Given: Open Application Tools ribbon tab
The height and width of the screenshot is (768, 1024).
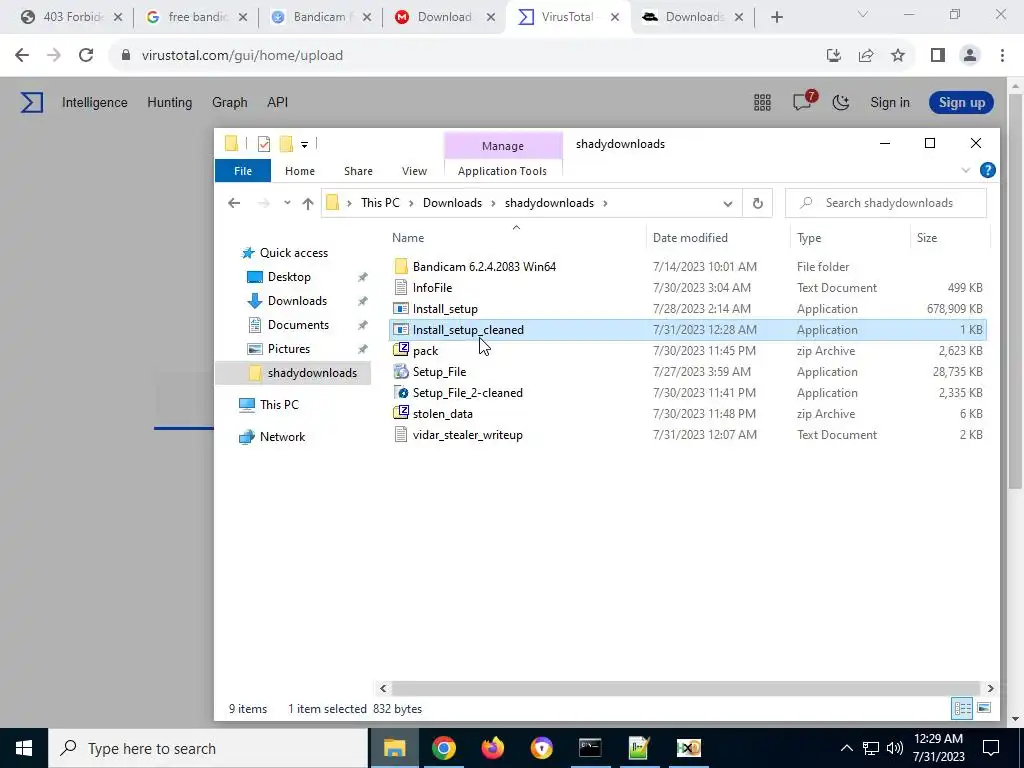Looking at the screenshot, I should (502, 170).
